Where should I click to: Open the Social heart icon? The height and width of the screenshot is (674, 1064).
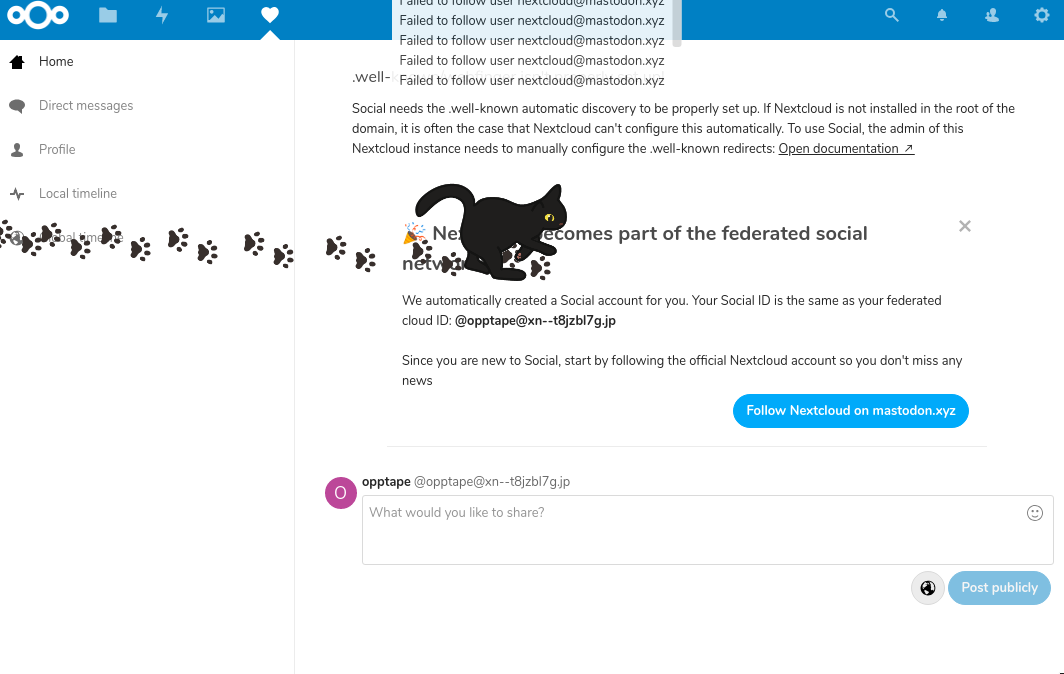[x=270, y=15]
